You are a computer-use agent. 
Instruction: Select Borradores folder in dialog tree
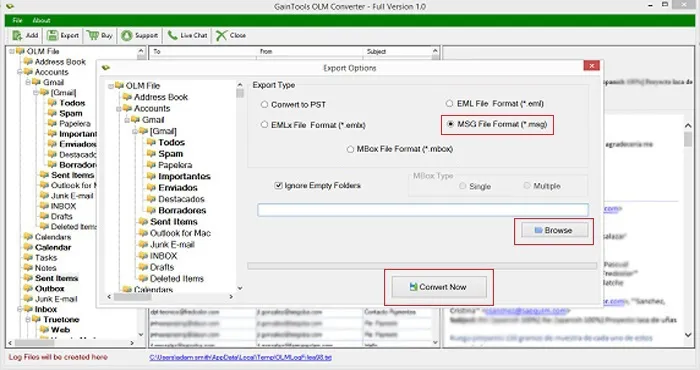coord(182,210)
